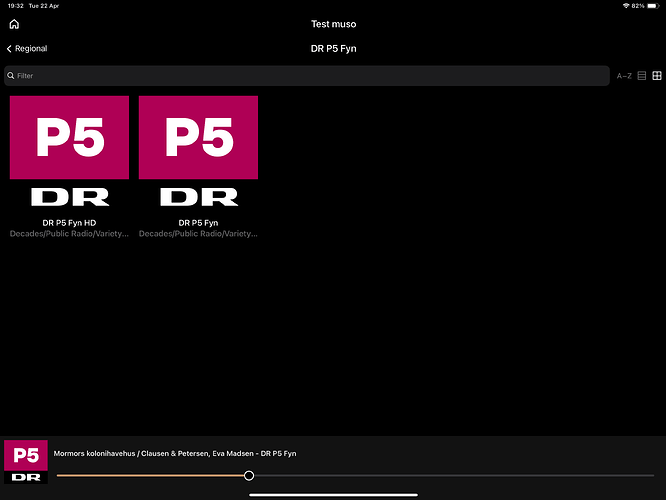The height and width of the screenshot is (500, 666).
Task: Switch to grid view layout
Action: pos(657,76)
